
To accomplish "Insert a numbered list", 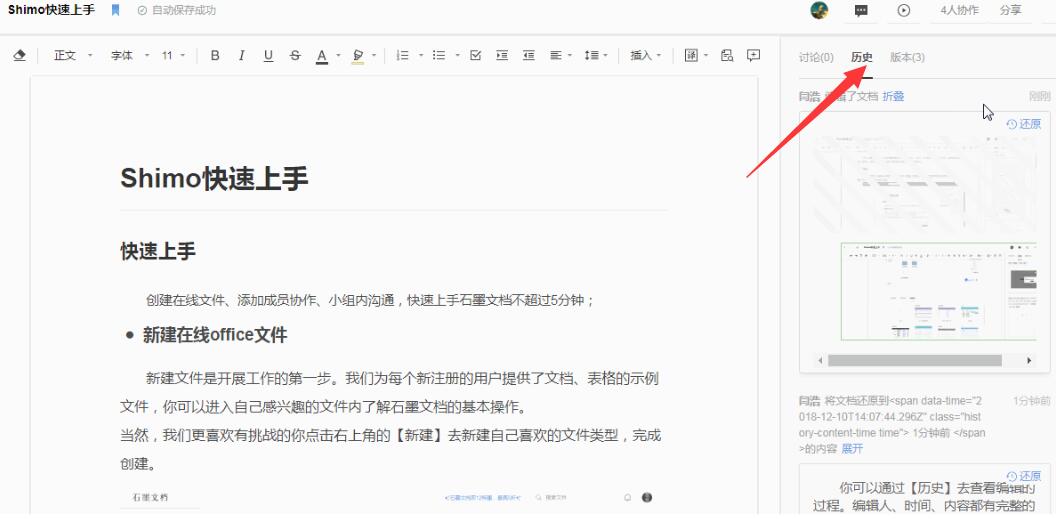I will pyautogui.click(x=403, y=56).
